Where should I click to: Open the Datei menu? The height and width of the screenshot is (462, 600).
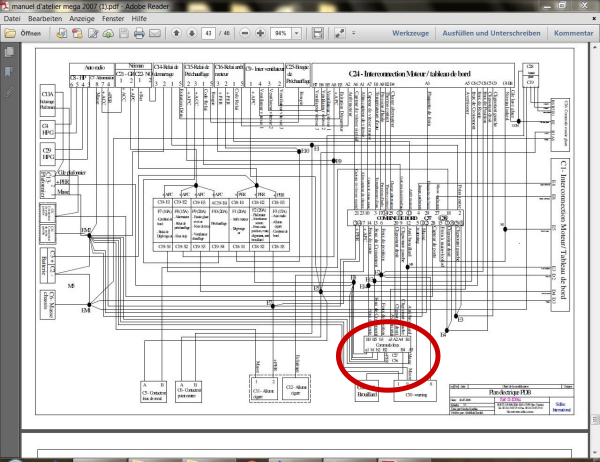pyautogui.click(x=13, y=18)
